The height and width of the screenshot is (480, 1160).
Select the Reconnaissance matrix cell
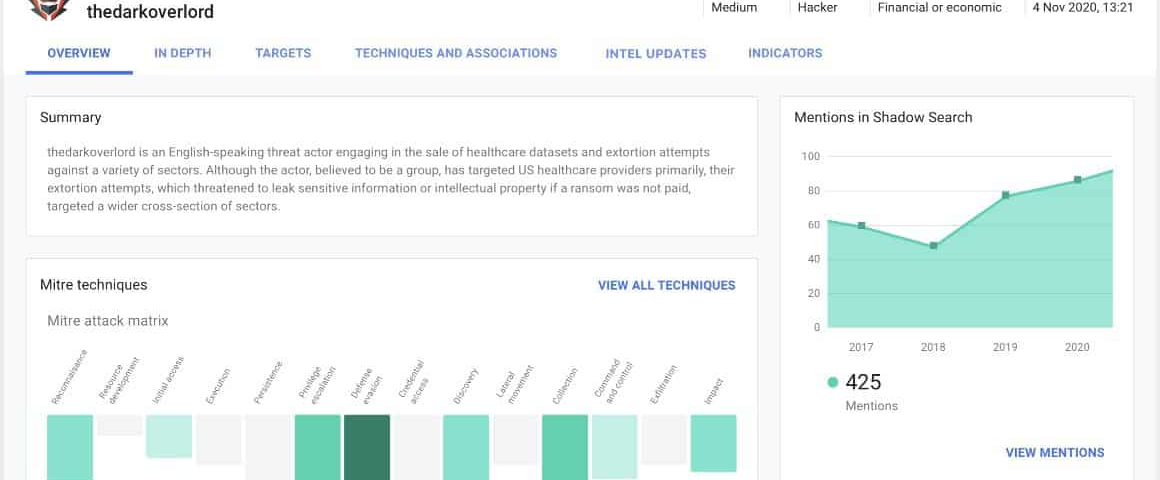(70, 447)
